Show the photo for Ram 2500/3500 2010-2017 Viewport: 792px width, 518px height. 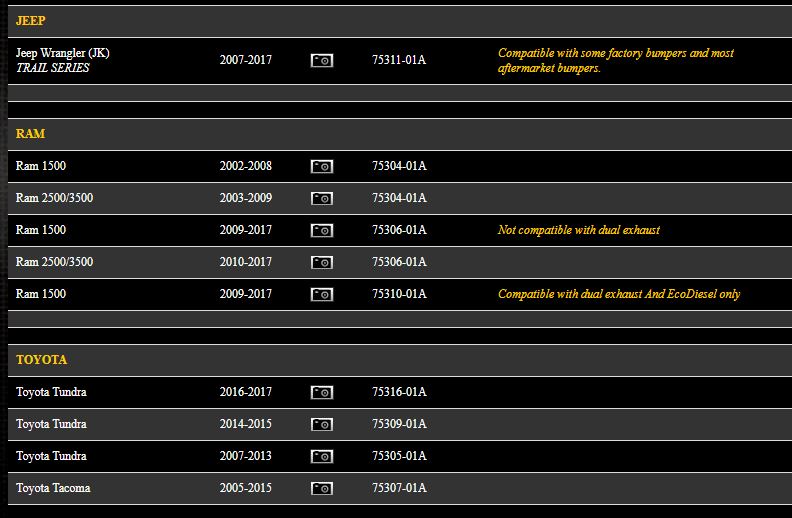point(322,263)
